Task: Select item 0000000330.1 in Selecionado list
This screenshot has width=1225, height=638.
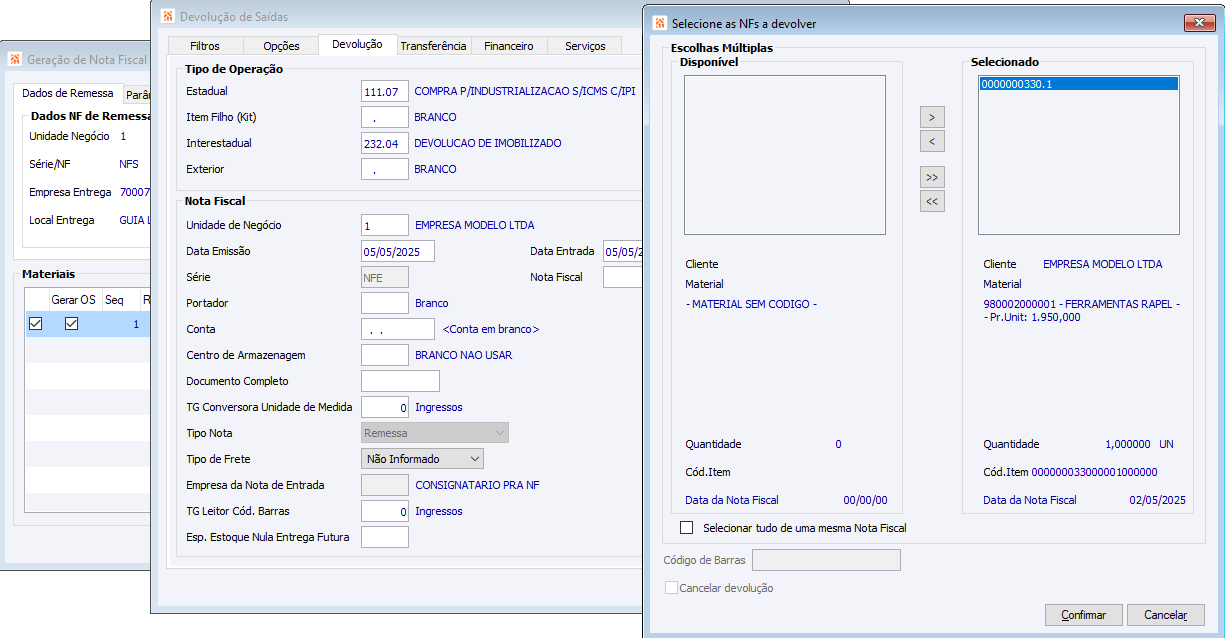Action: pos(1079,84)
